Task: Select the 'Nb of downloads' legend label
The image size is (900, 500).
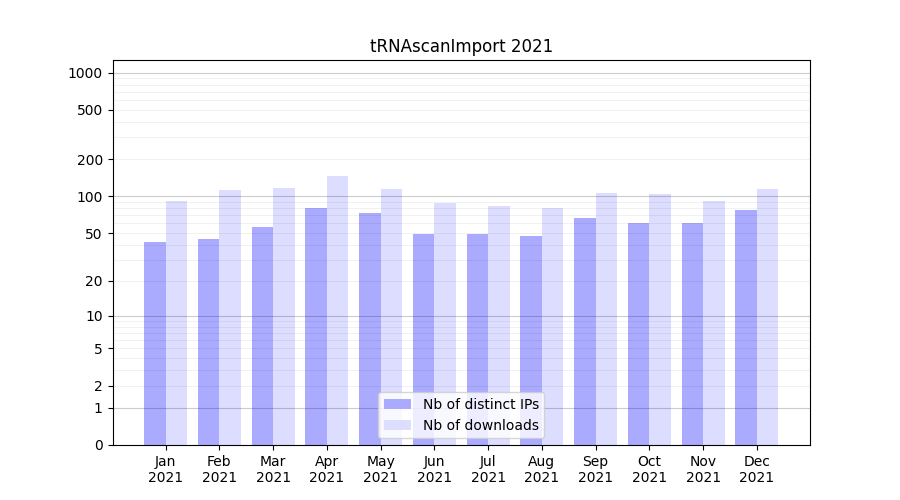Action: tap(480, 425)
